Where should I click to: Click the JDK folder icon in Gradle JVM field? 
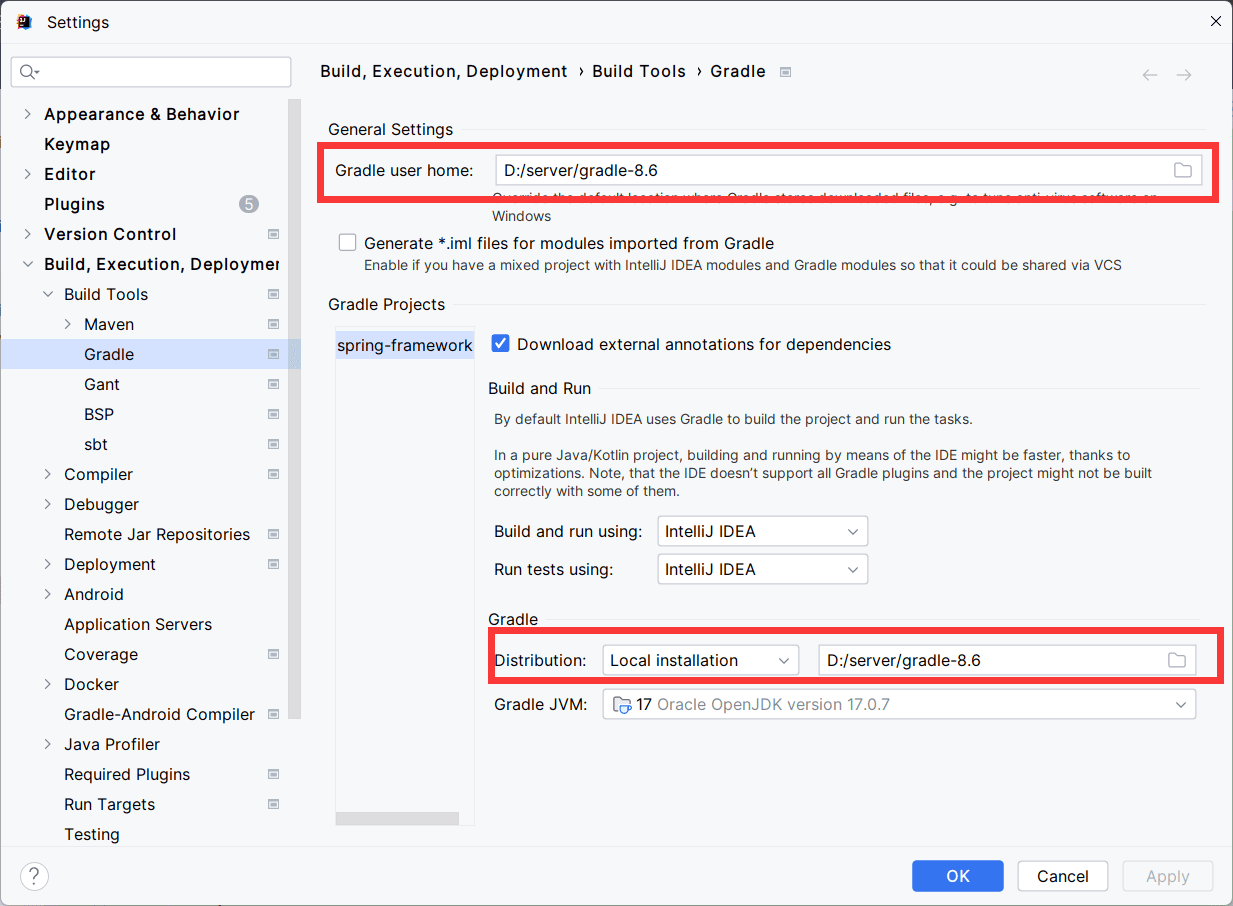point(621,705)
